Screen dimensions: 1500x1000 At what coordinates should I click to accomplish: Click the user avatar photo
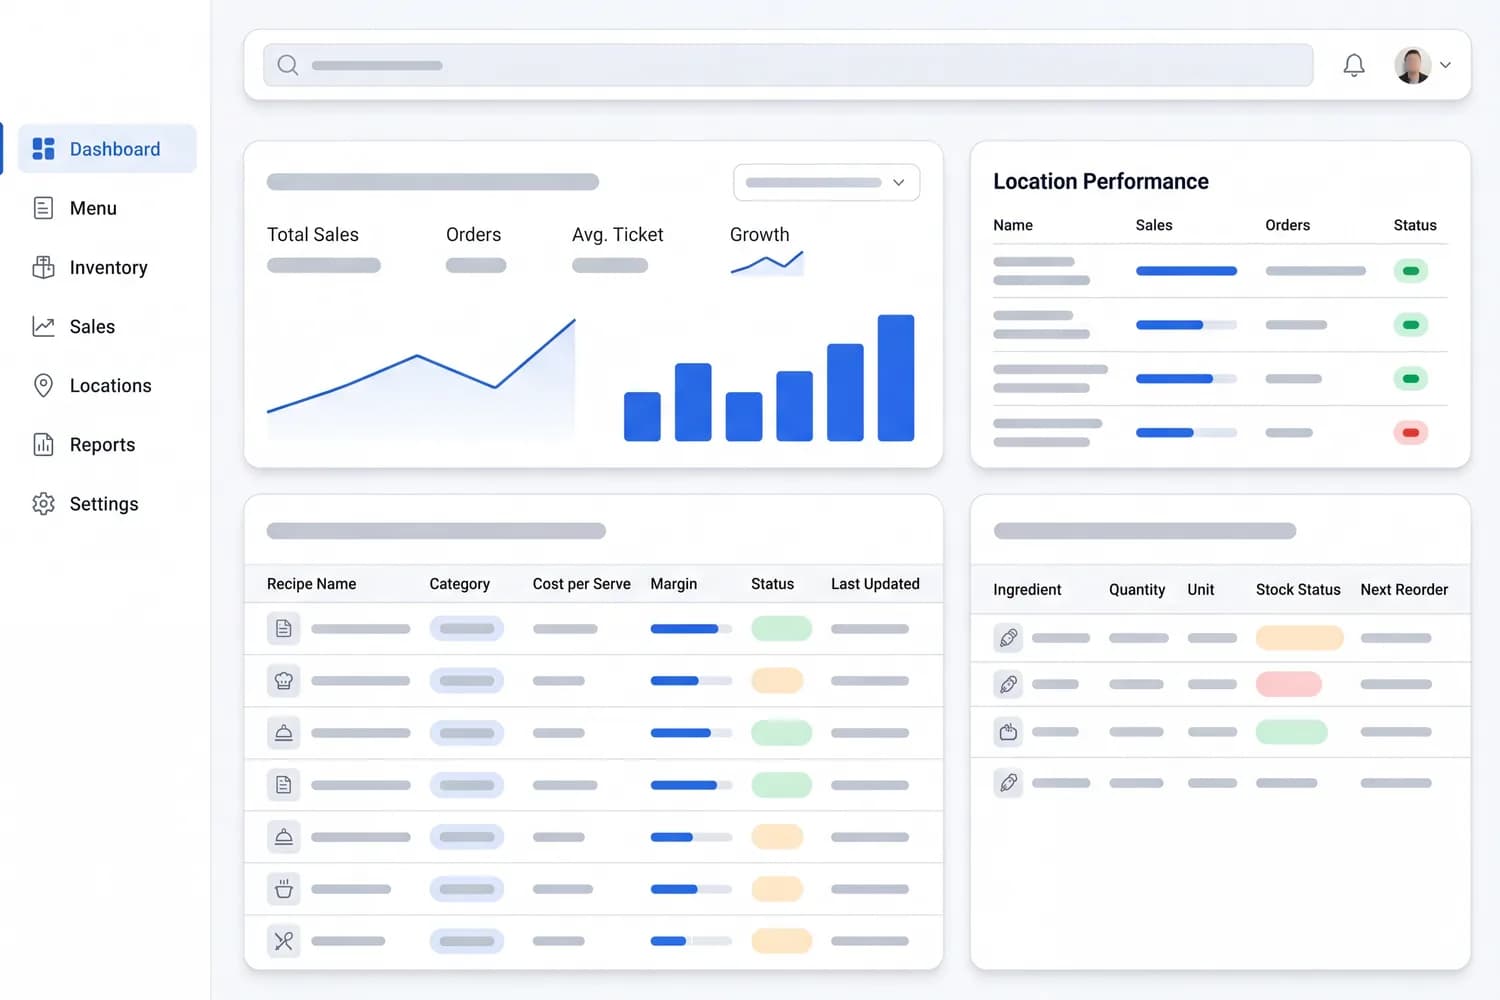(x=1412, y=65)
